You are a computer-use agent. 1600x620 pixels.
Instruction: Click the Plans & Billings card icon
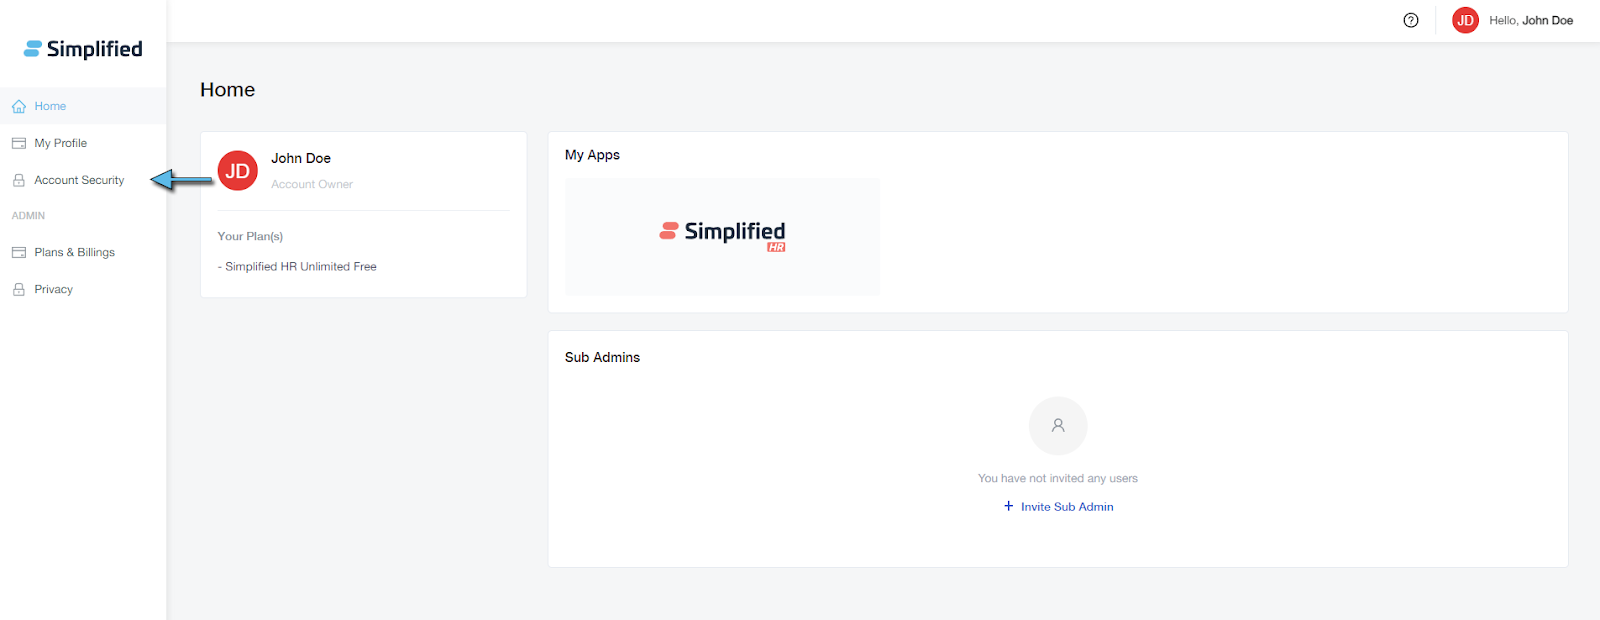coord(19,252)
